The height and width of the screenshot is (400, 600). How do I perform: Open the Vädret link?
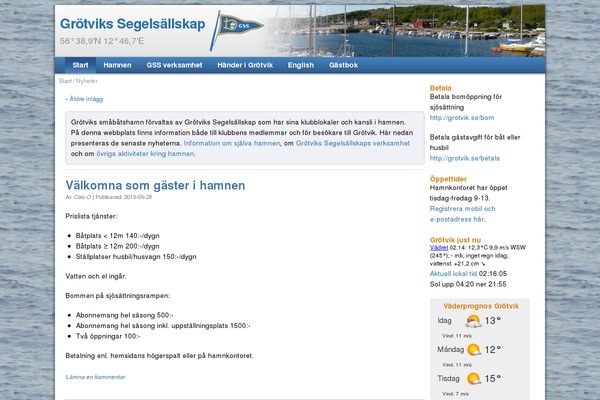click(x=439, y=247)
